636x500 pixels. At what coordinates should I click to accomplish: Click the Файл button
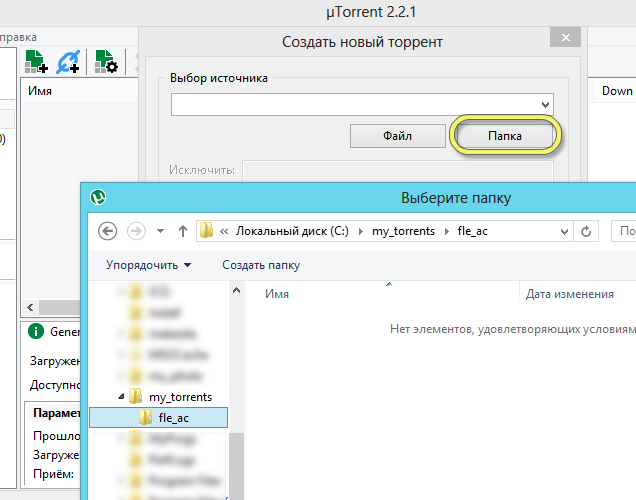tap(398, 135)
